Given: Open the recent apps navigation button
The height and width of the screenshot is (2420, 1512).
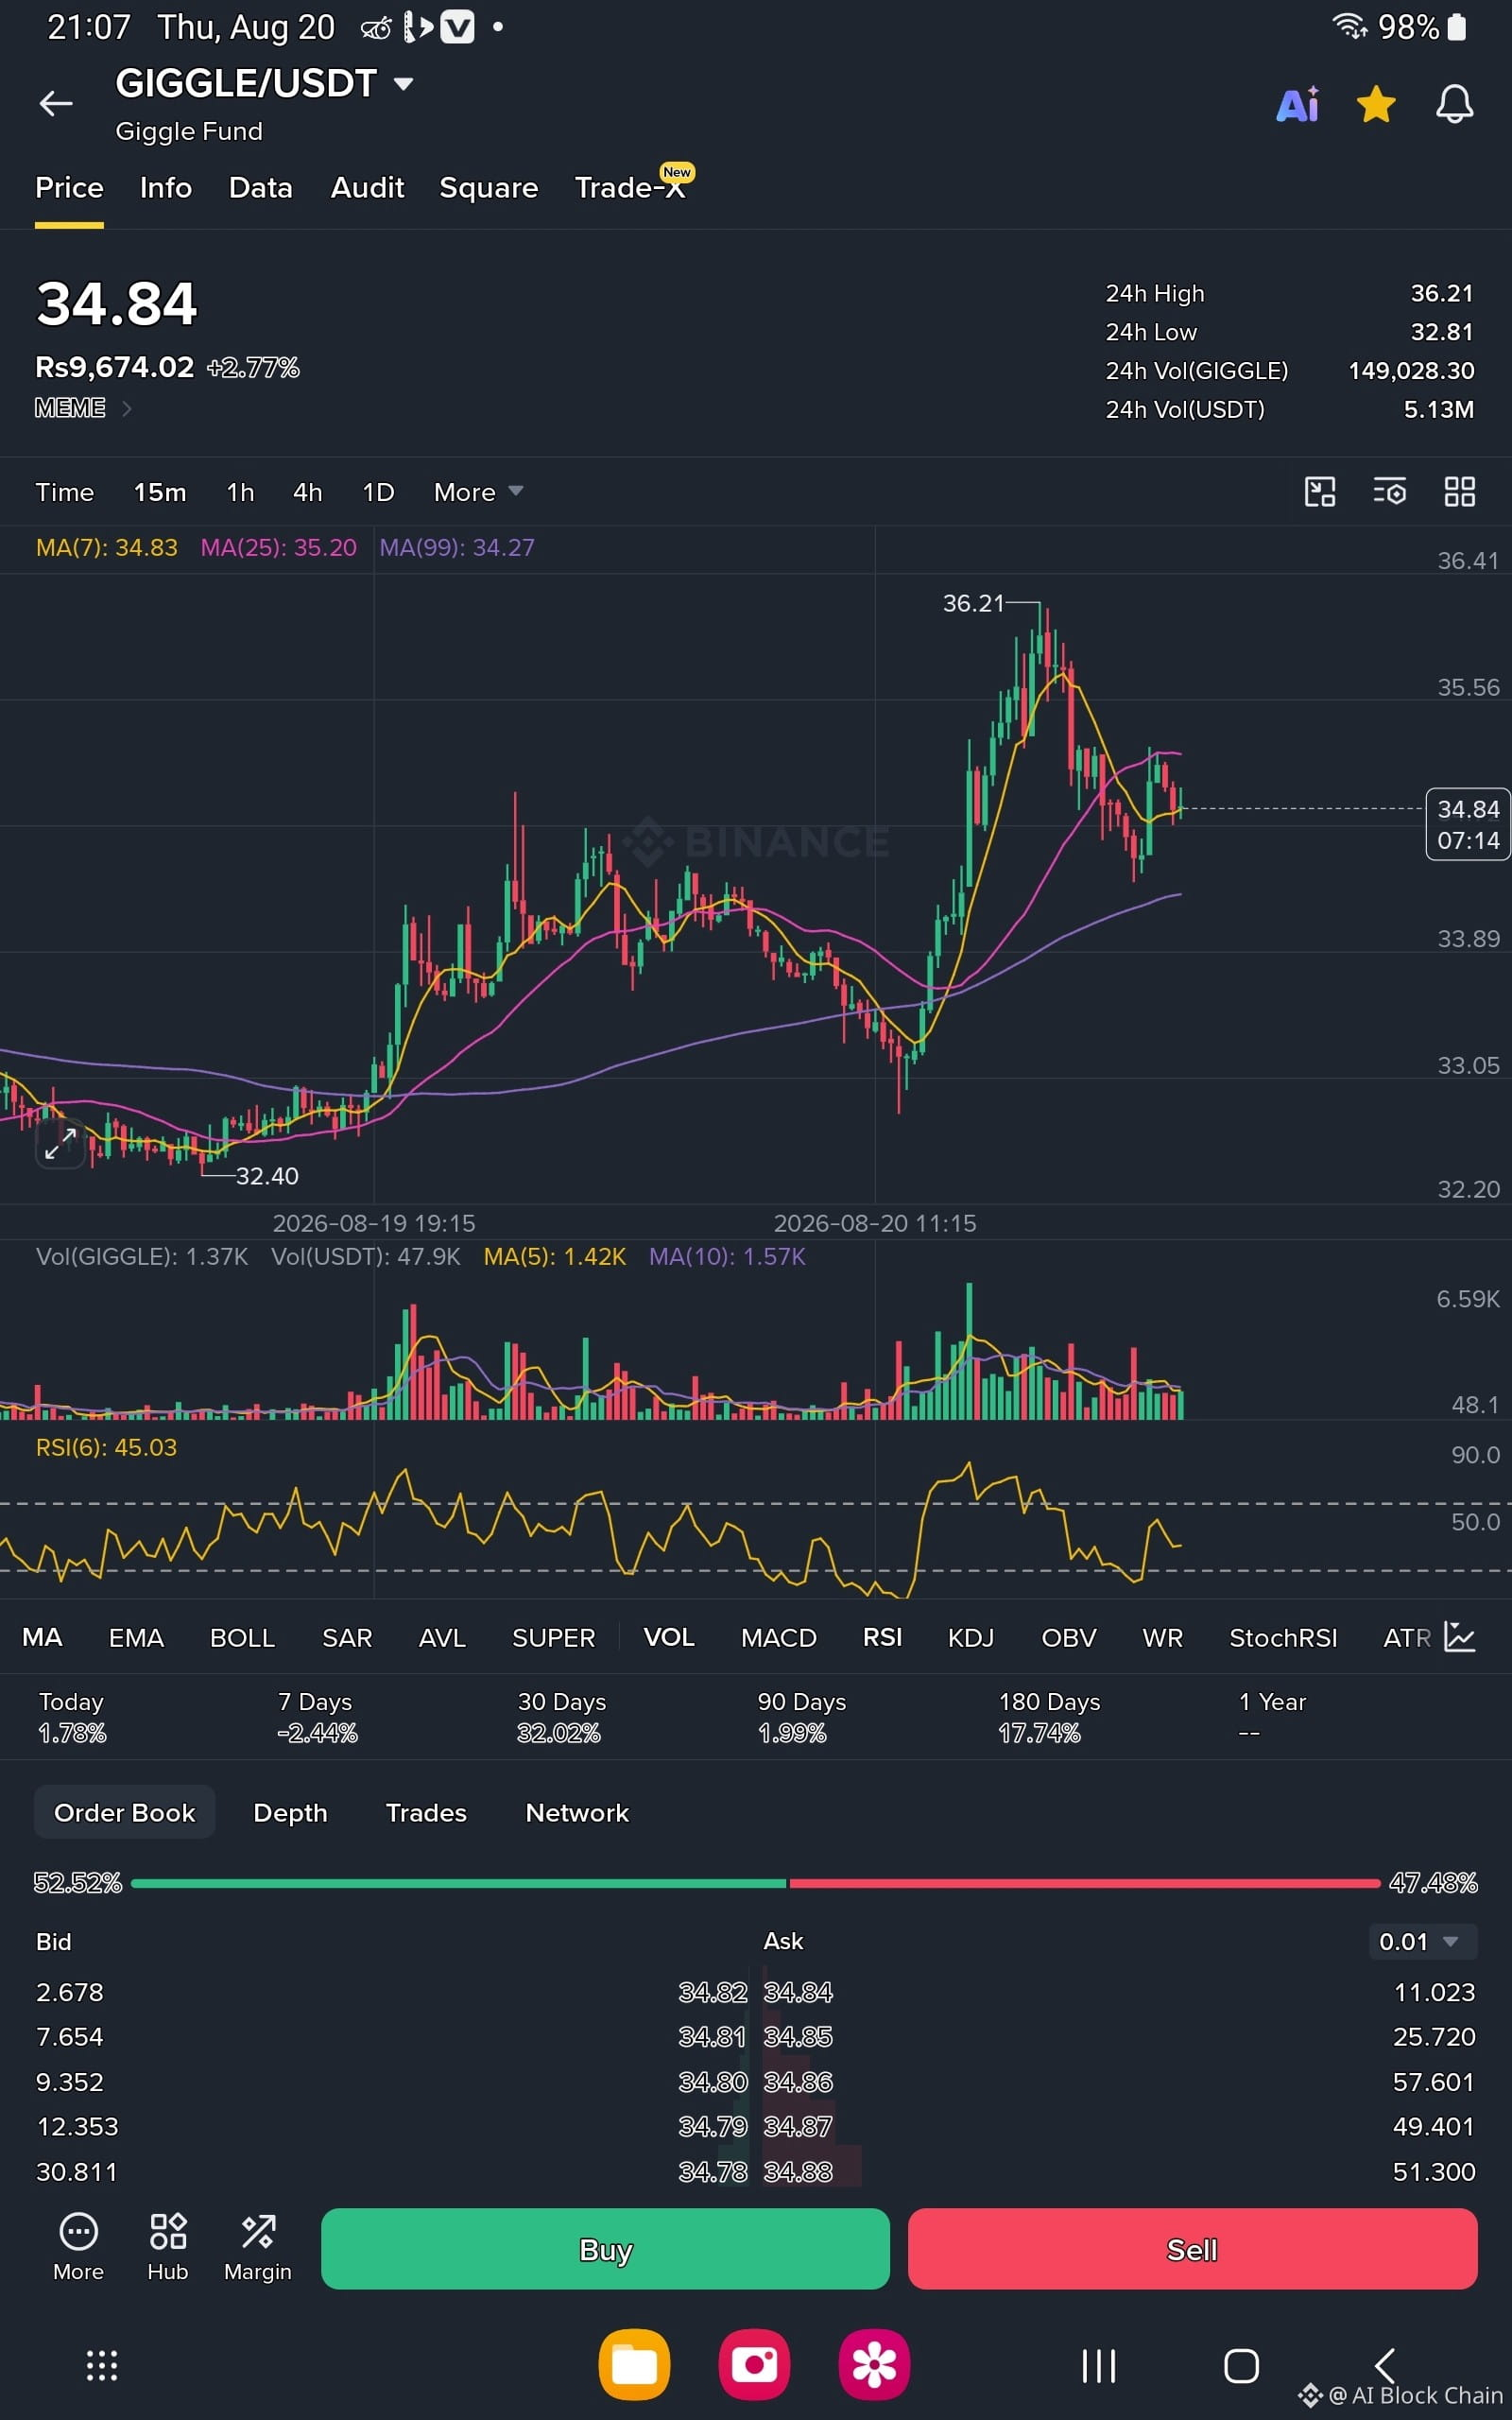Looking at the screenshot, I should pyautogui.click(x=1099, y=2366).
